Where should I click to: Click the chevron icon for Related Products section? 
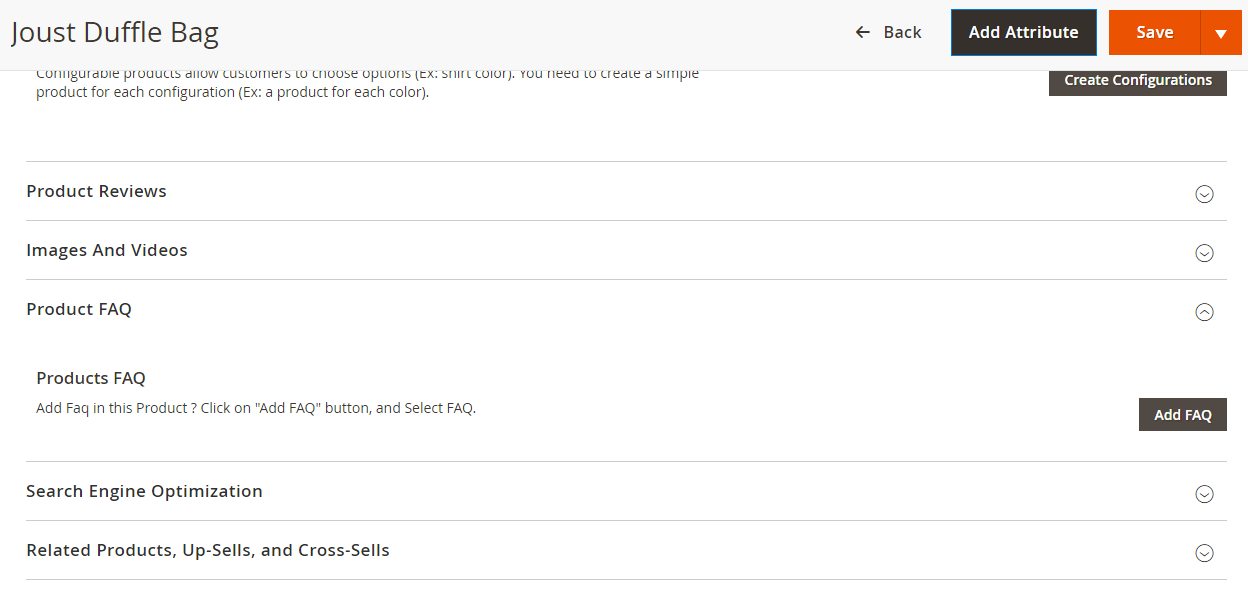1204,553
